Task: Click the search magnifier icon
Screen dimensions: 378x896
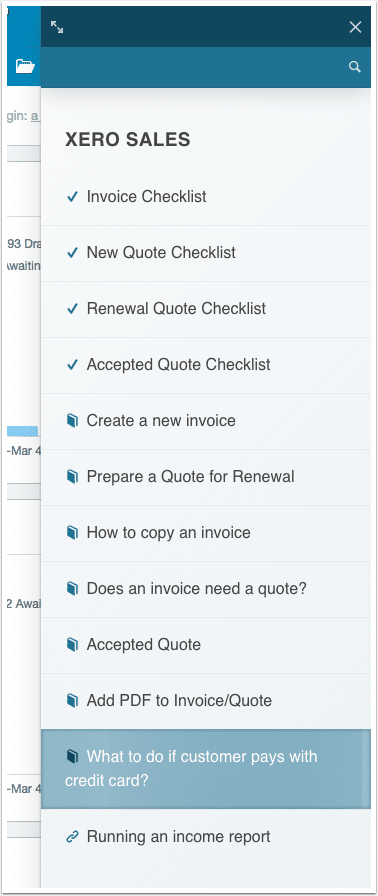Action: (x=355, y=67)
